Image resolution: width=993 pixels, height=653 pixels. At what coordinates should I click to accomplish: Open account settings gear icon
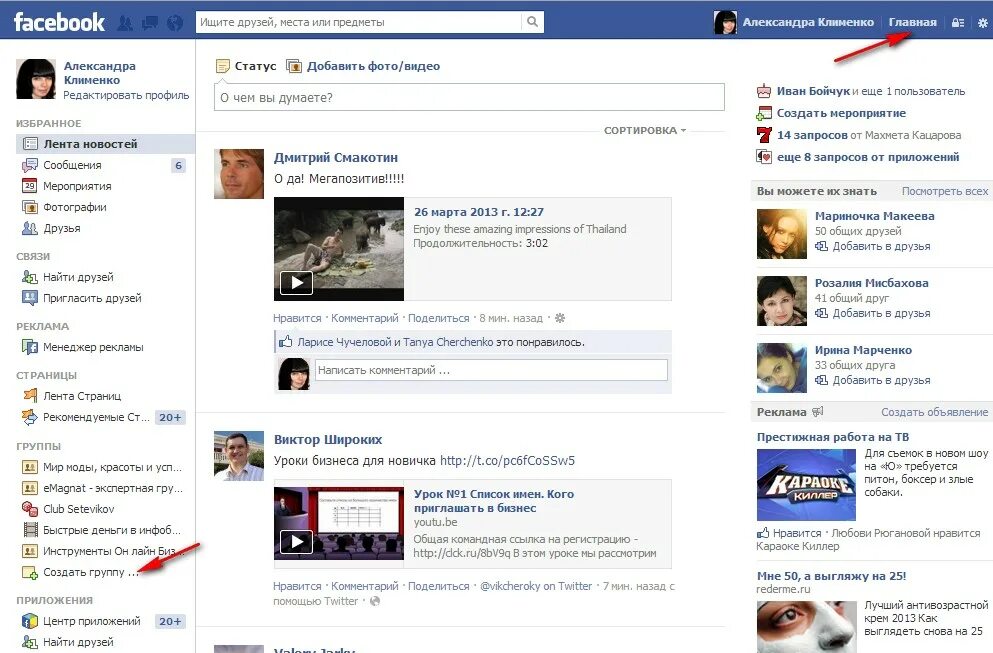pos(982,22)
